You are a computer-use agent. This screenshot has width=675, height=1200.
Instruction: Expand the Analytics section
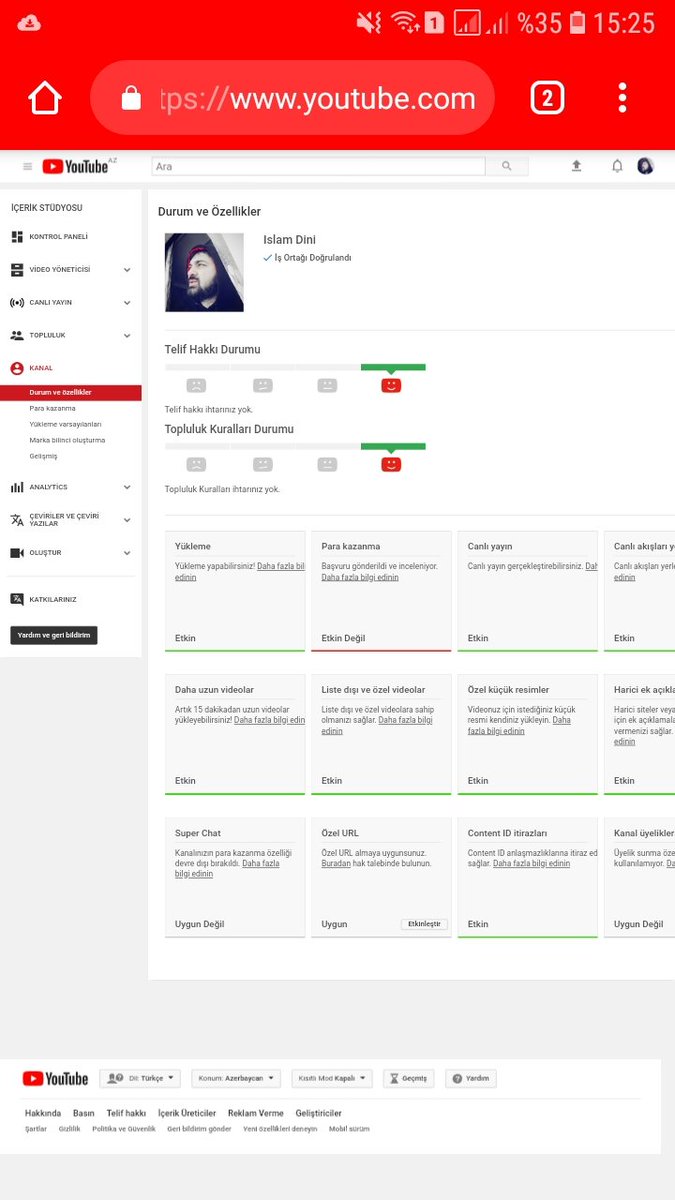click(x=127, y=487)
